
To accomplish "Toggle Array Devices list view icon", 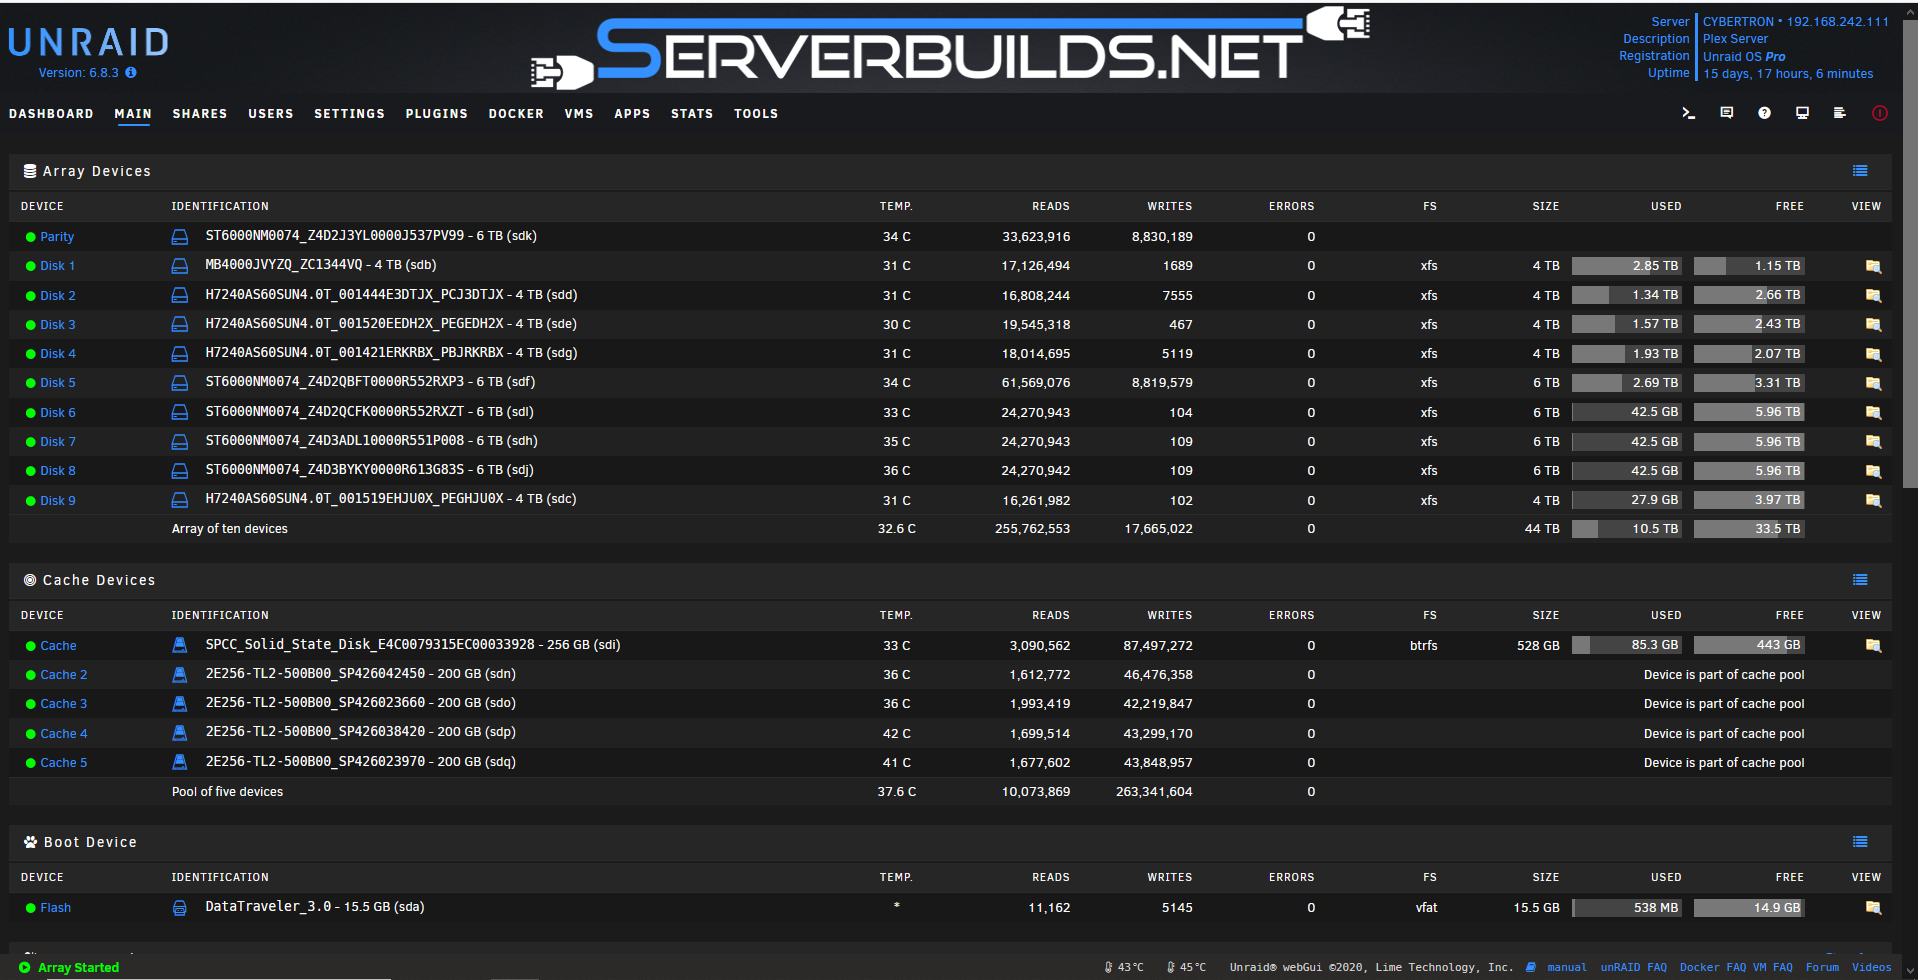I will point(1860,171).
